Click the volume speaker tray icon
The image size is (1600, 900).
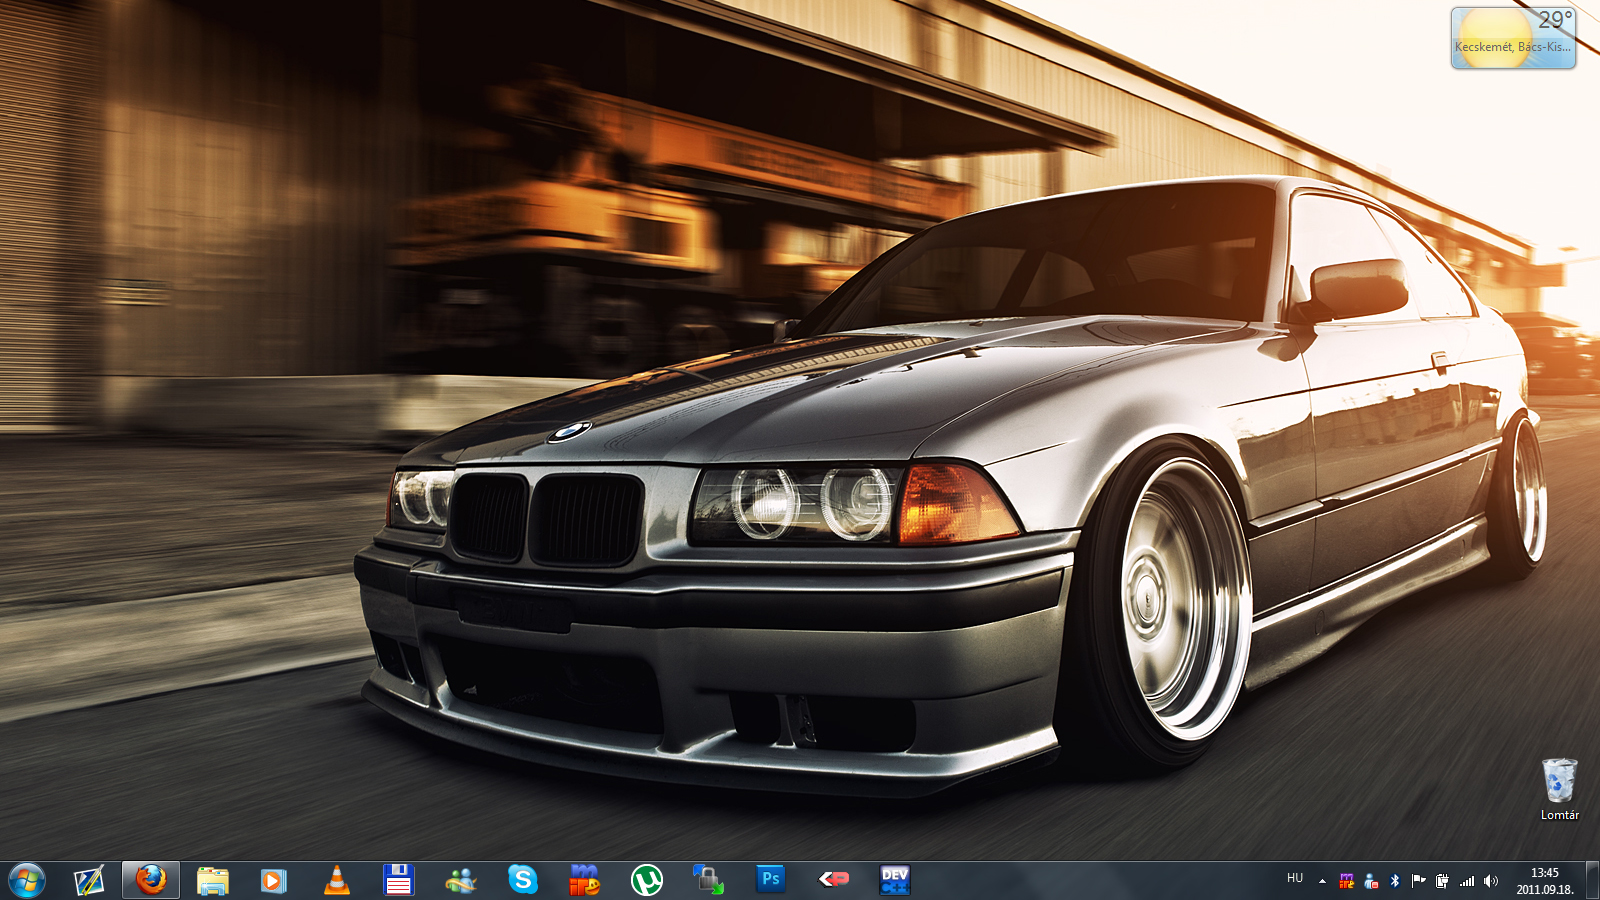coord(1491,881)
